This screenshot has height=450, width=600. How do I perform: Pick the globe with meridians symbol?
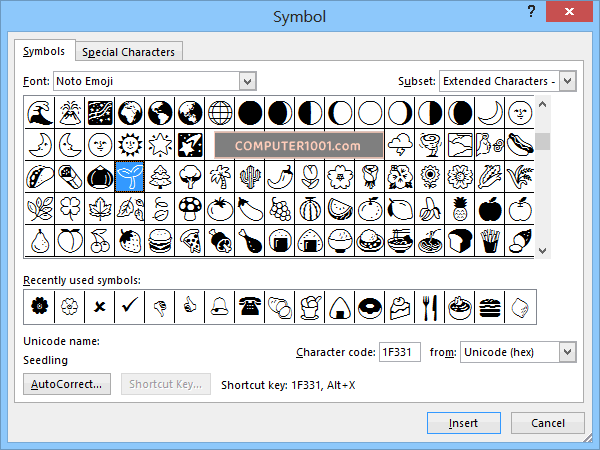click(x=220, y=112)
